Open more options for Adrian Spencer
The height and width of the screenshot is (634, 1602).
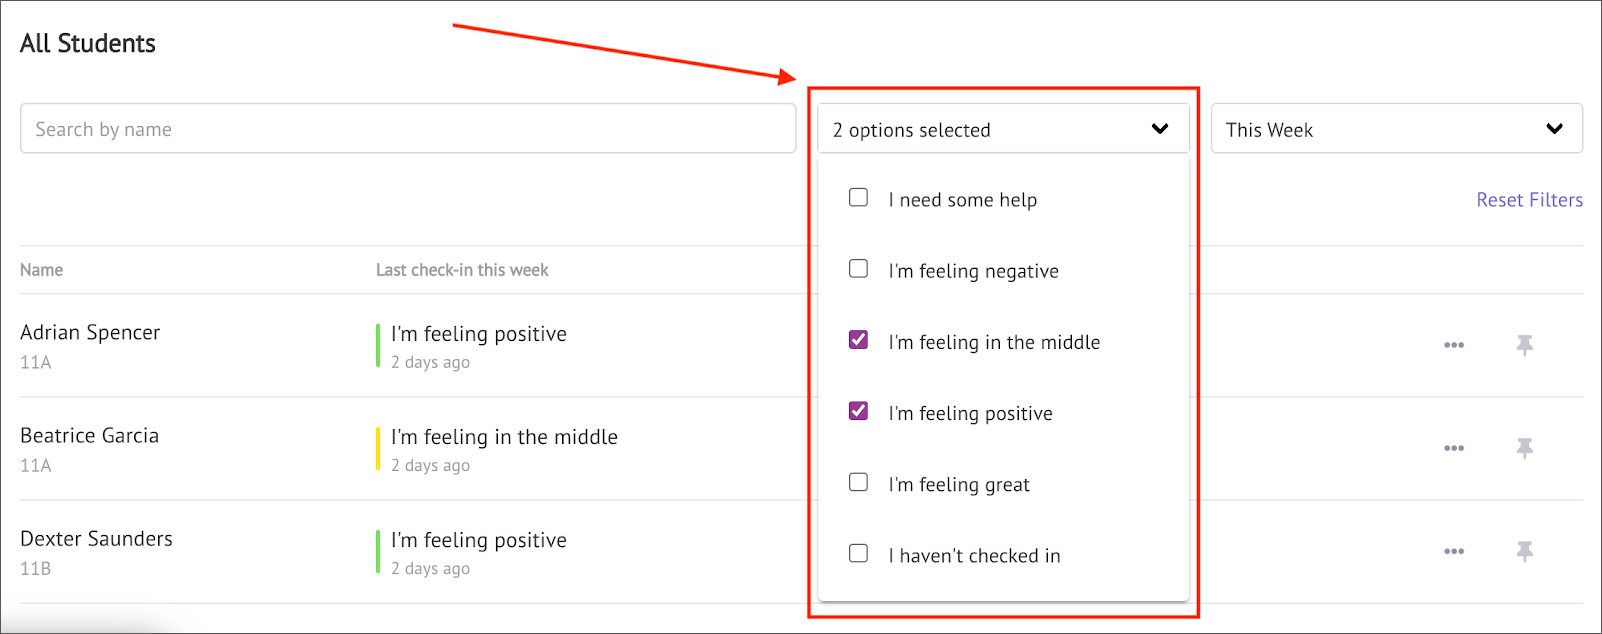click(1454, 345)
